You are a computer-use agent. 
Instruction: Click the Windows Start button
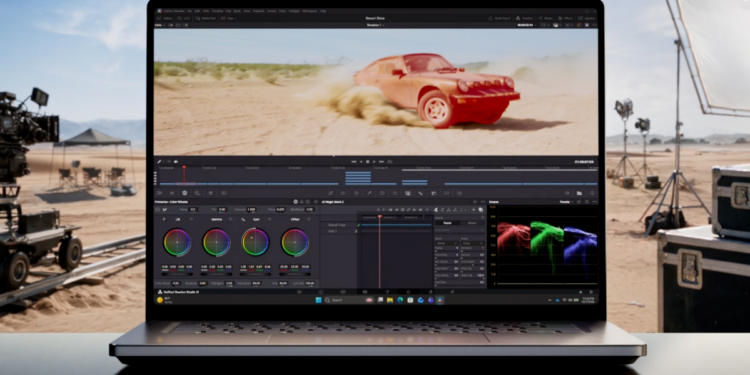coord(319,300)
